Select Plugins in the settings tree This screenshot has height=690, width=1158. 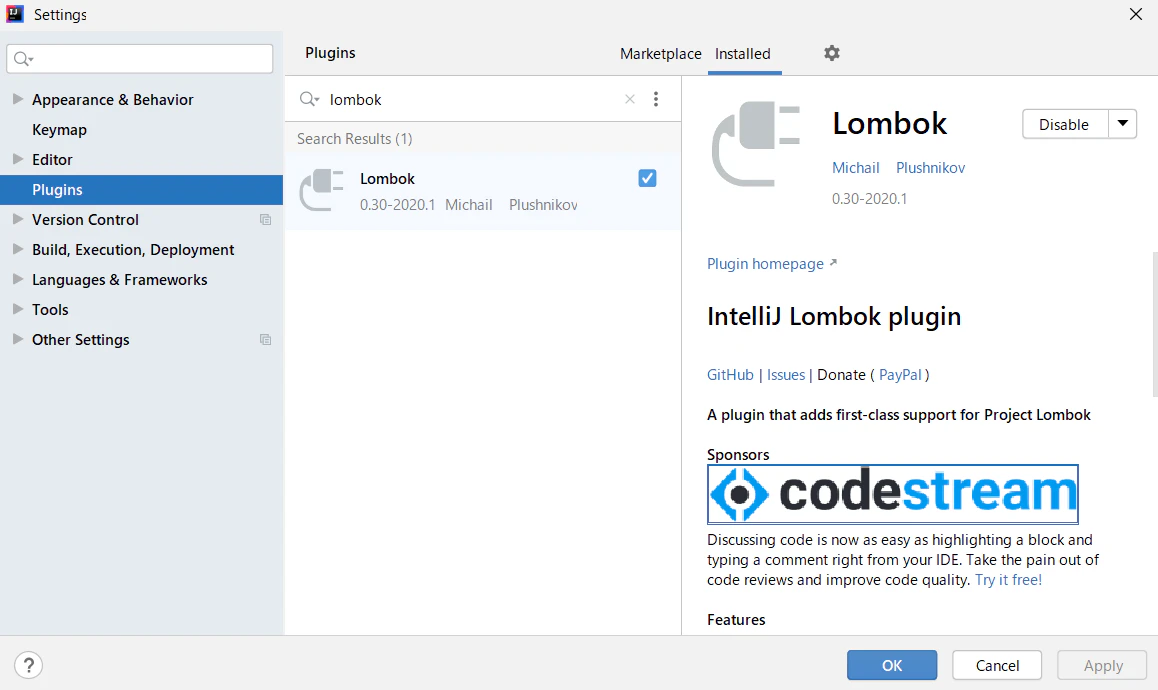(x=141, y=190)
